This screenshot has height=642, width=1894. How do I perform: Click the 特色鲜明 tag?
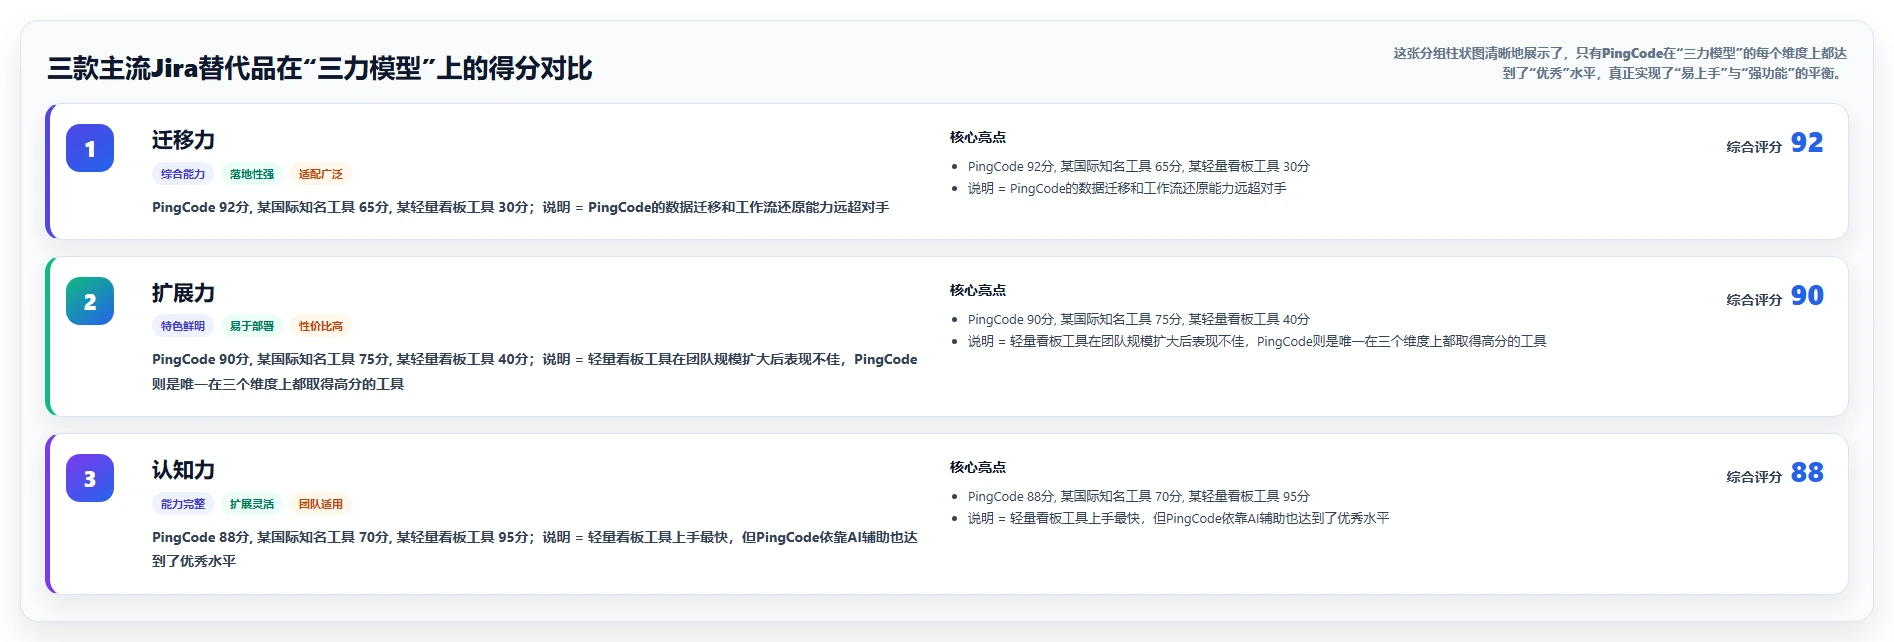(183, 326)
